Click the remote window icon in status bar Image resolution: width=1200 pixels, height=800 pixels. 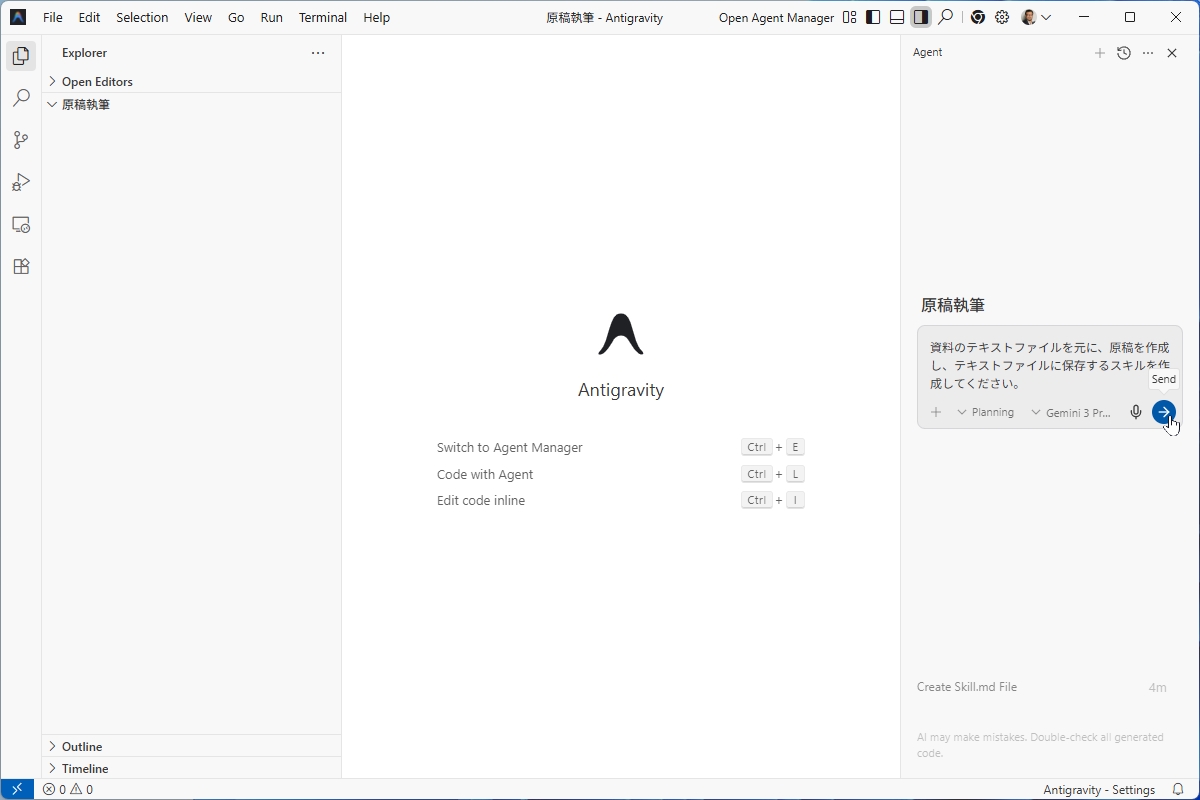pyautogui.click(x=17, y=789)
